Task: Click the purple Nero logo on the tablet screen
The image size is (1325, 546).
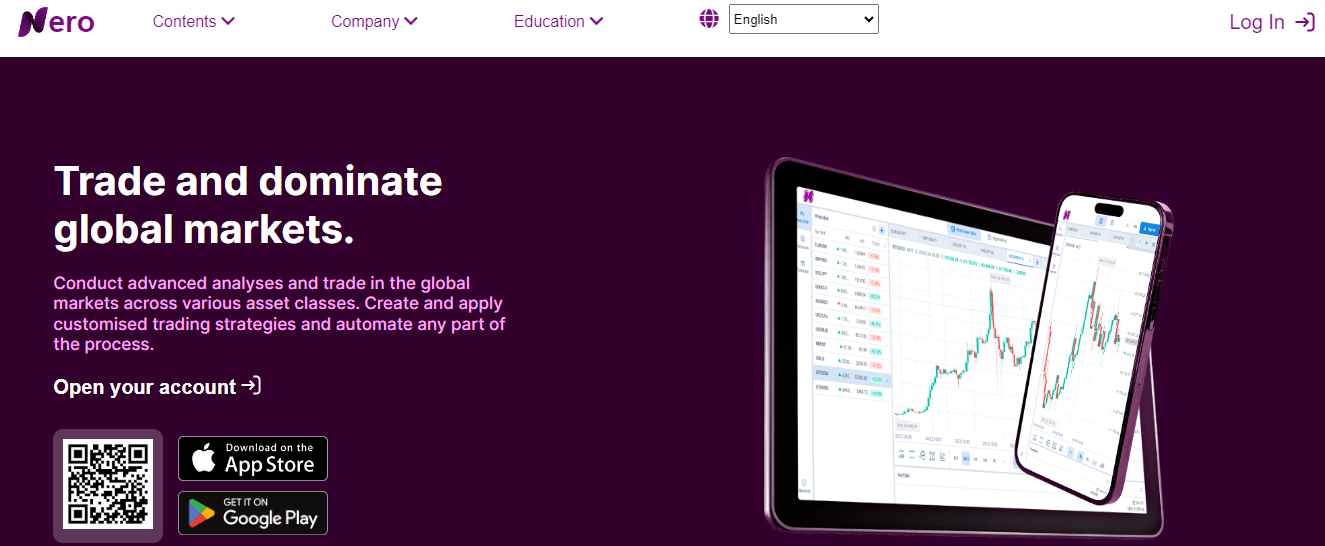Action: tap(806, 195)
